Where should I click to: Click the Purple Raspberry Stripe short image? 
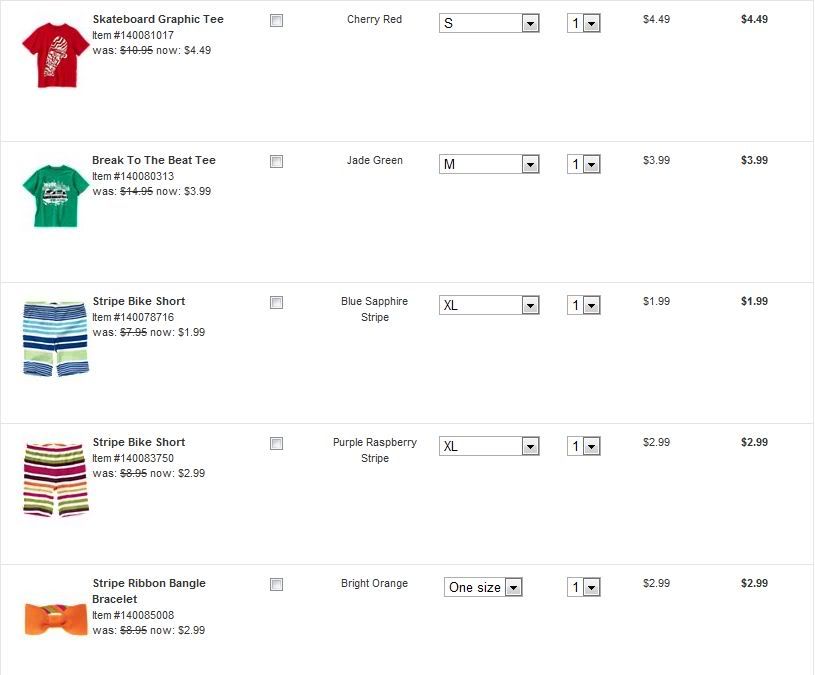(x=55, y=479)
